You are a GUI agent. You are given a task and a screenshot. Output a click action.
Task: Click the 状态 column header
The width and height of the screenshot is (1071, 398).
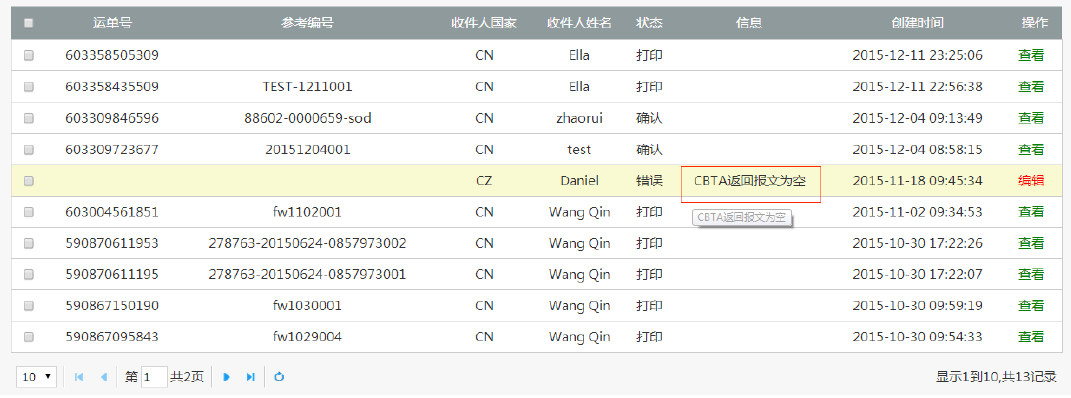[x=649, y=23]
